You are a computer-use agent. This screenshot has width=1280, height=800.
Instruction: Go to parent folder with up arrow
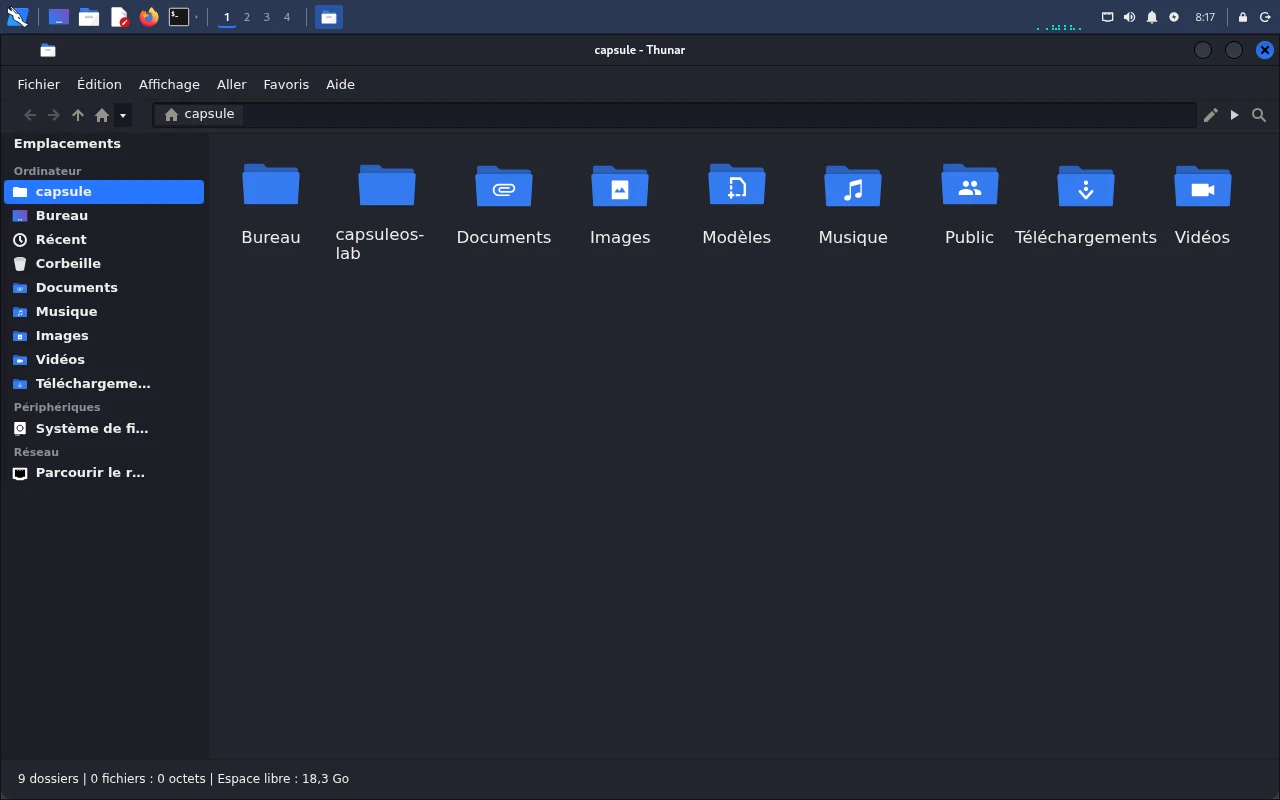tap(78, 115)
